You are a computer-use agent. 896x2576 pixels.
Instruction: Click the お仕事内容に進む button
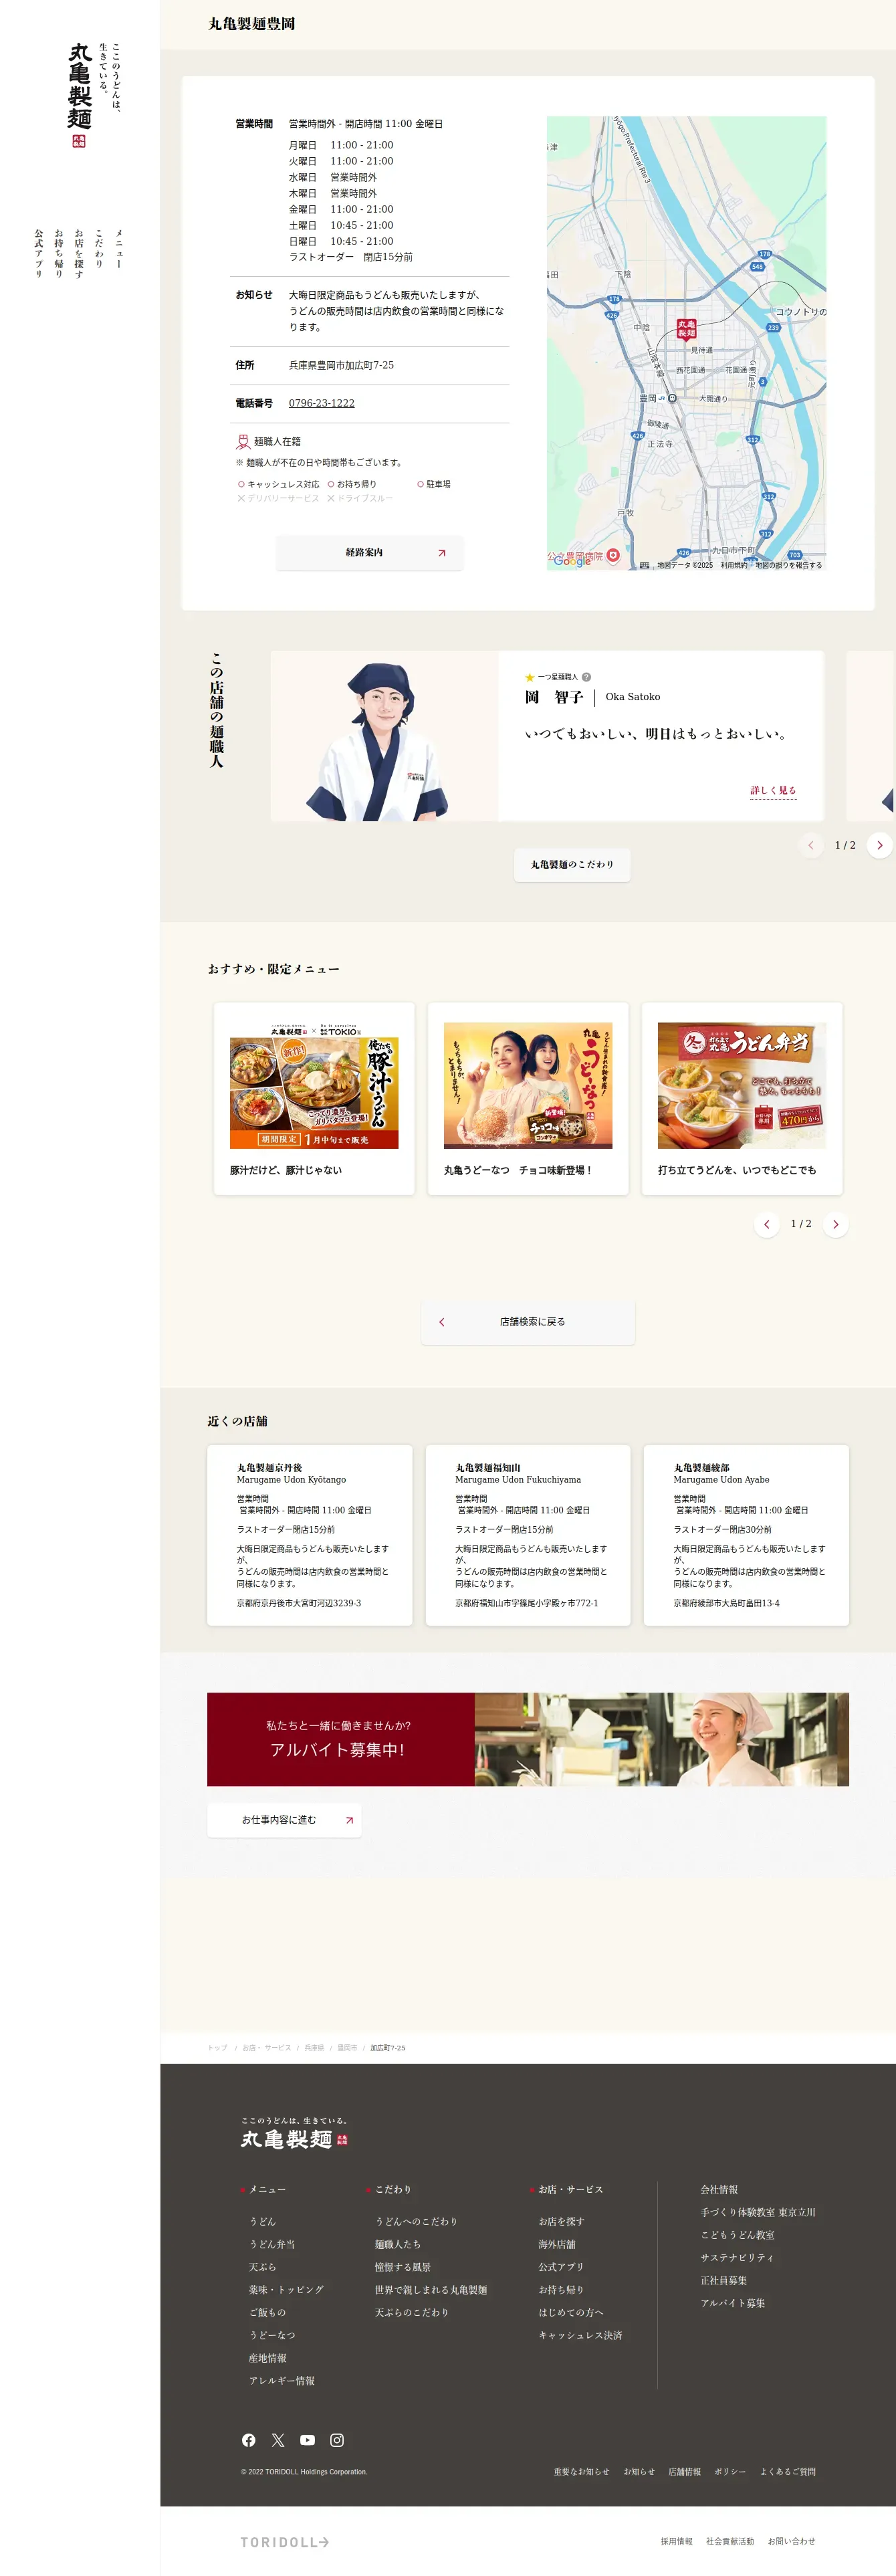[x=284, y=1820]
